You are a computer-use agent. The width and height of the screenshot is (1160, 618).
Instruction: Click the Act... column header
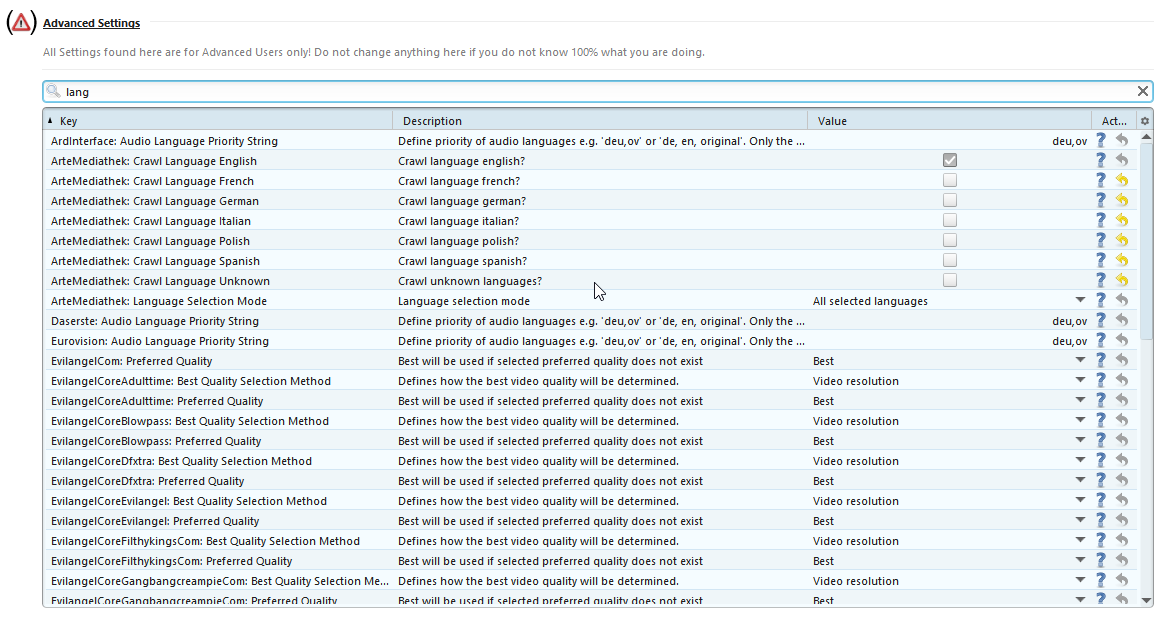[x=1114, y=121]
